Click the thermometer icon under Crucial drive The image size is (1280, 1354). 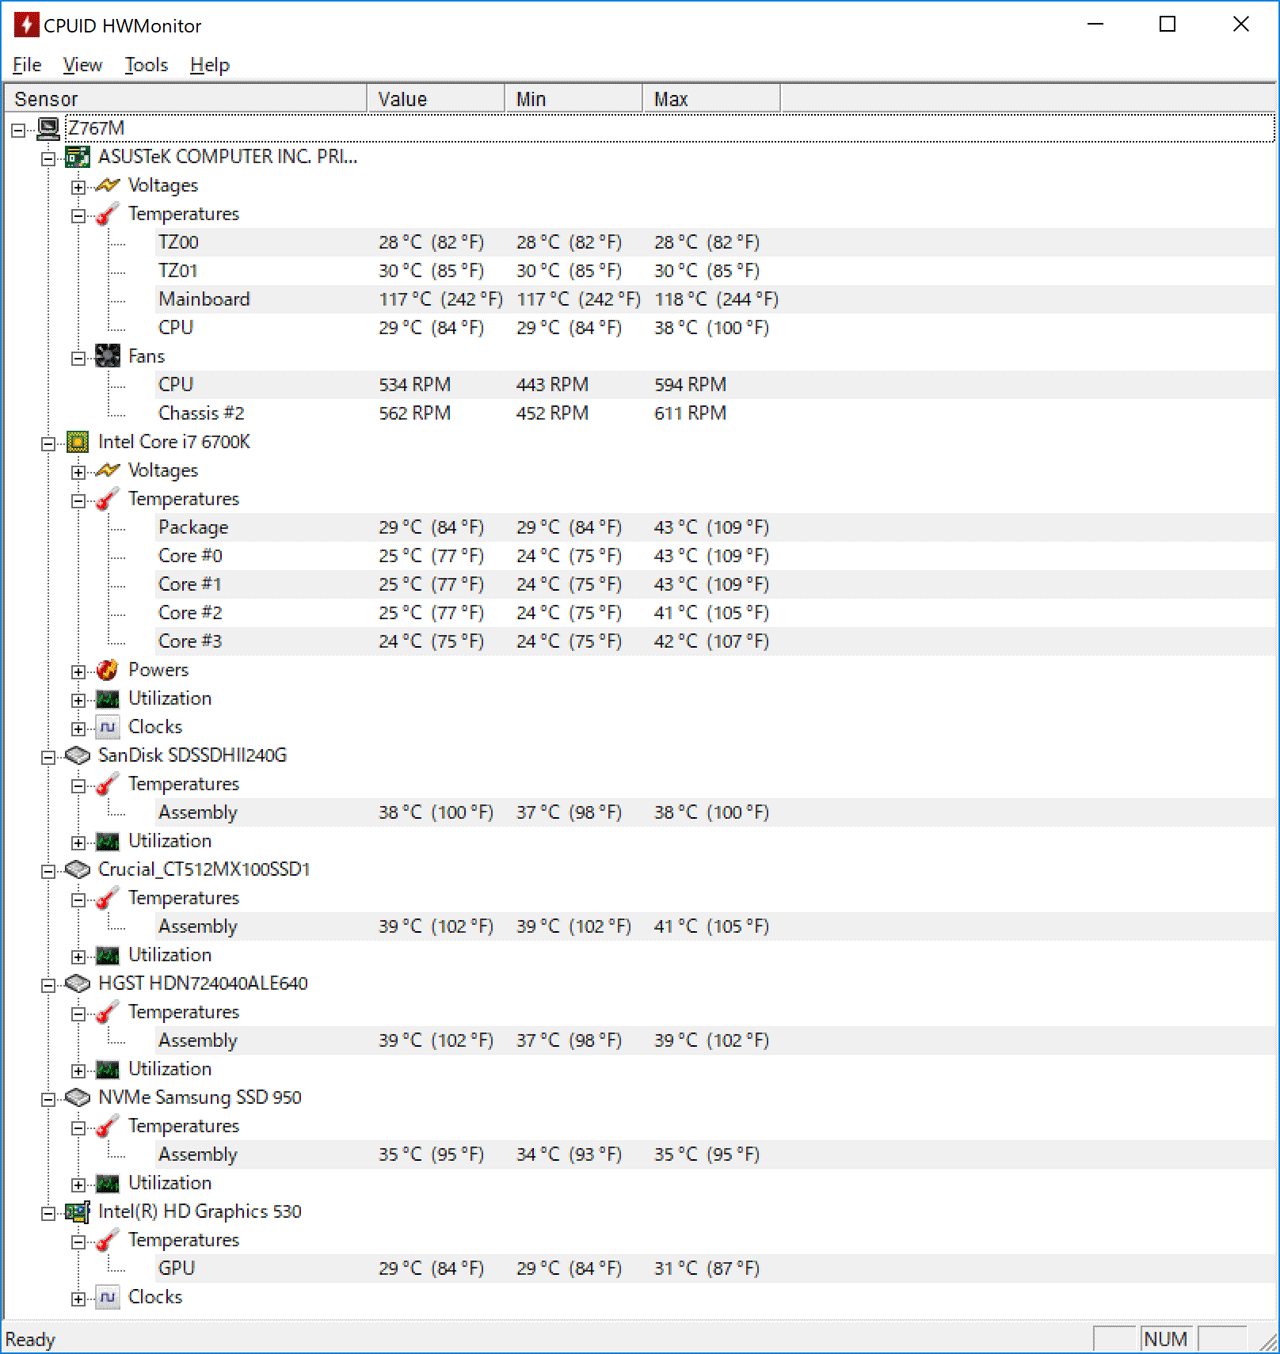(107, 898)
